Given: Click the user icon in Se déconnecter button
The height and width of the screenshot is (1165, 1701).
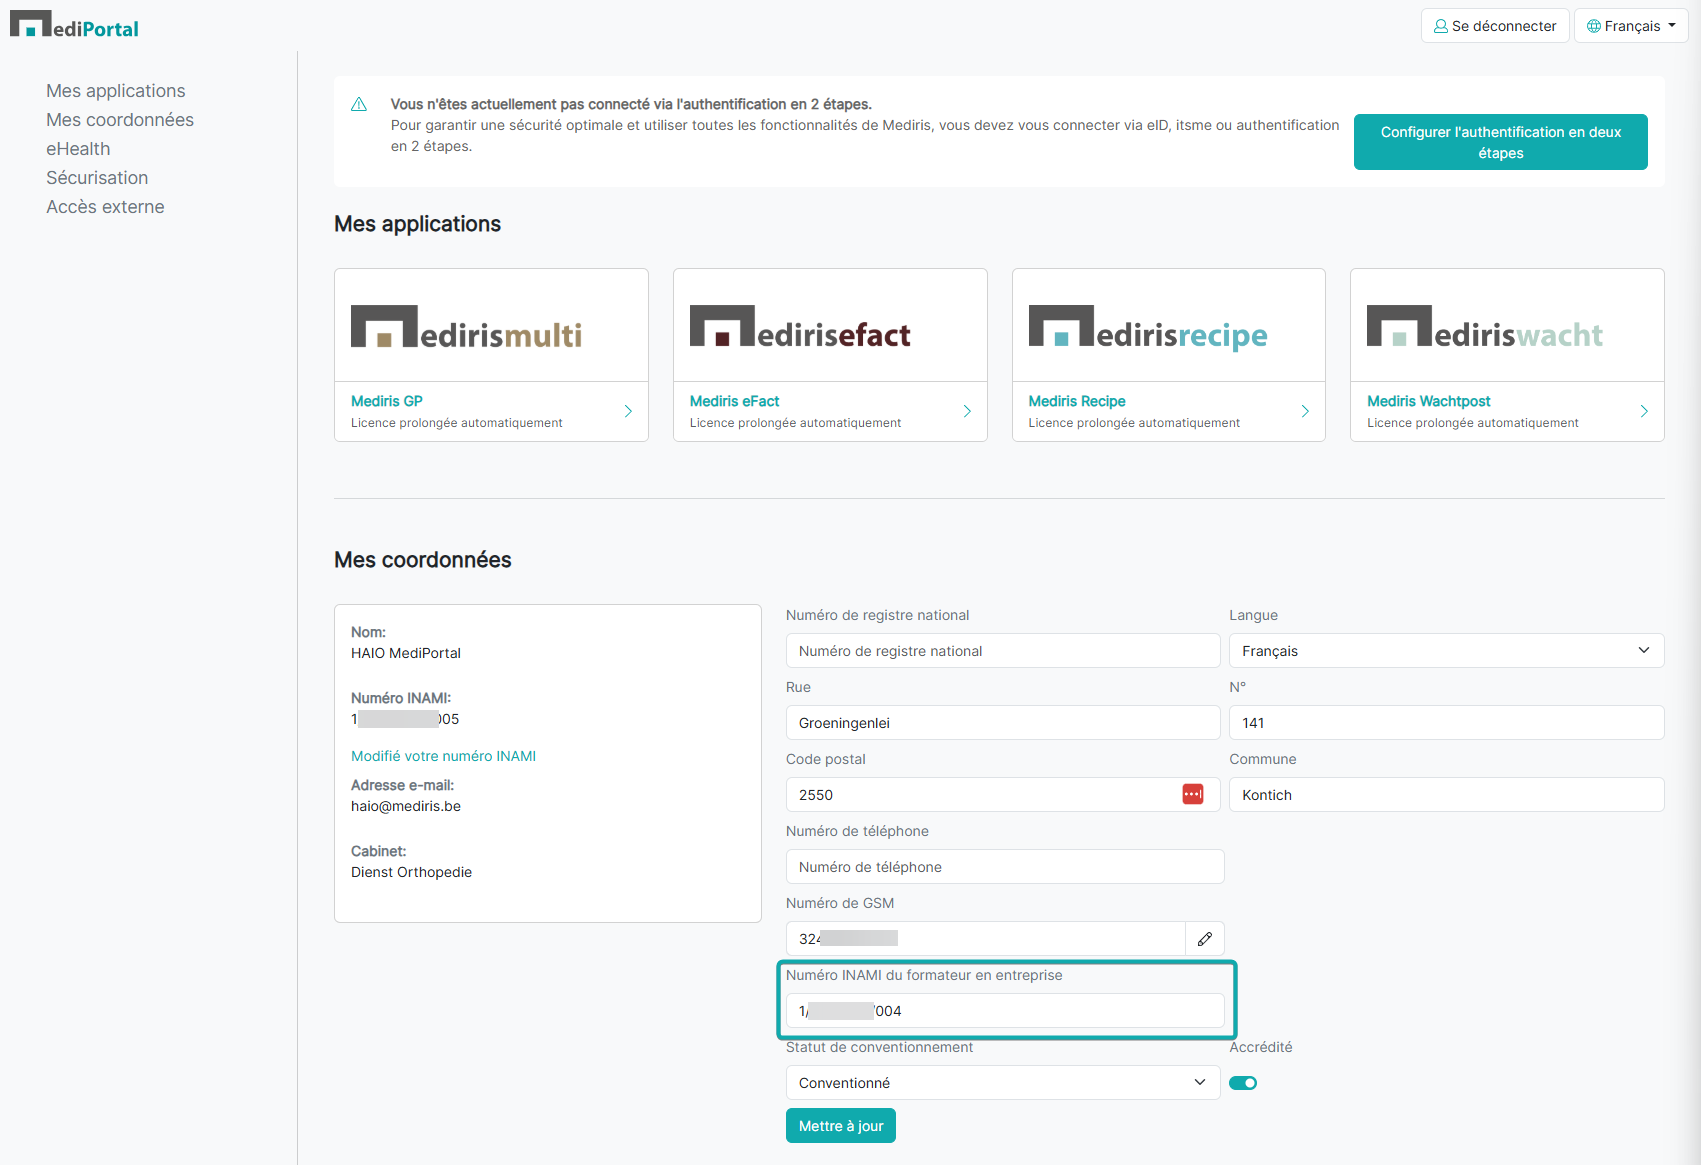Looking at the screenshot, I should (1441, 26).
